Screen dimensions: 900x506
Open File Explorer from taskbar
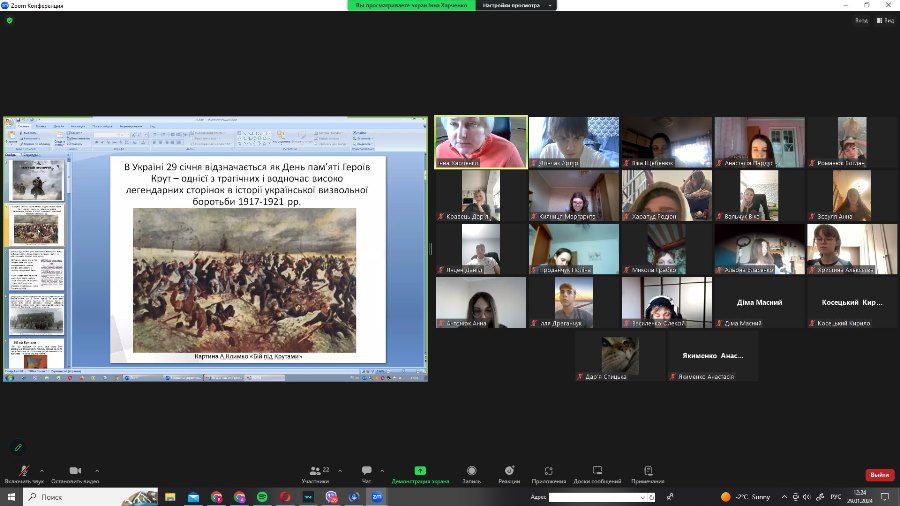pyautogui.click(x=170, y=497)
